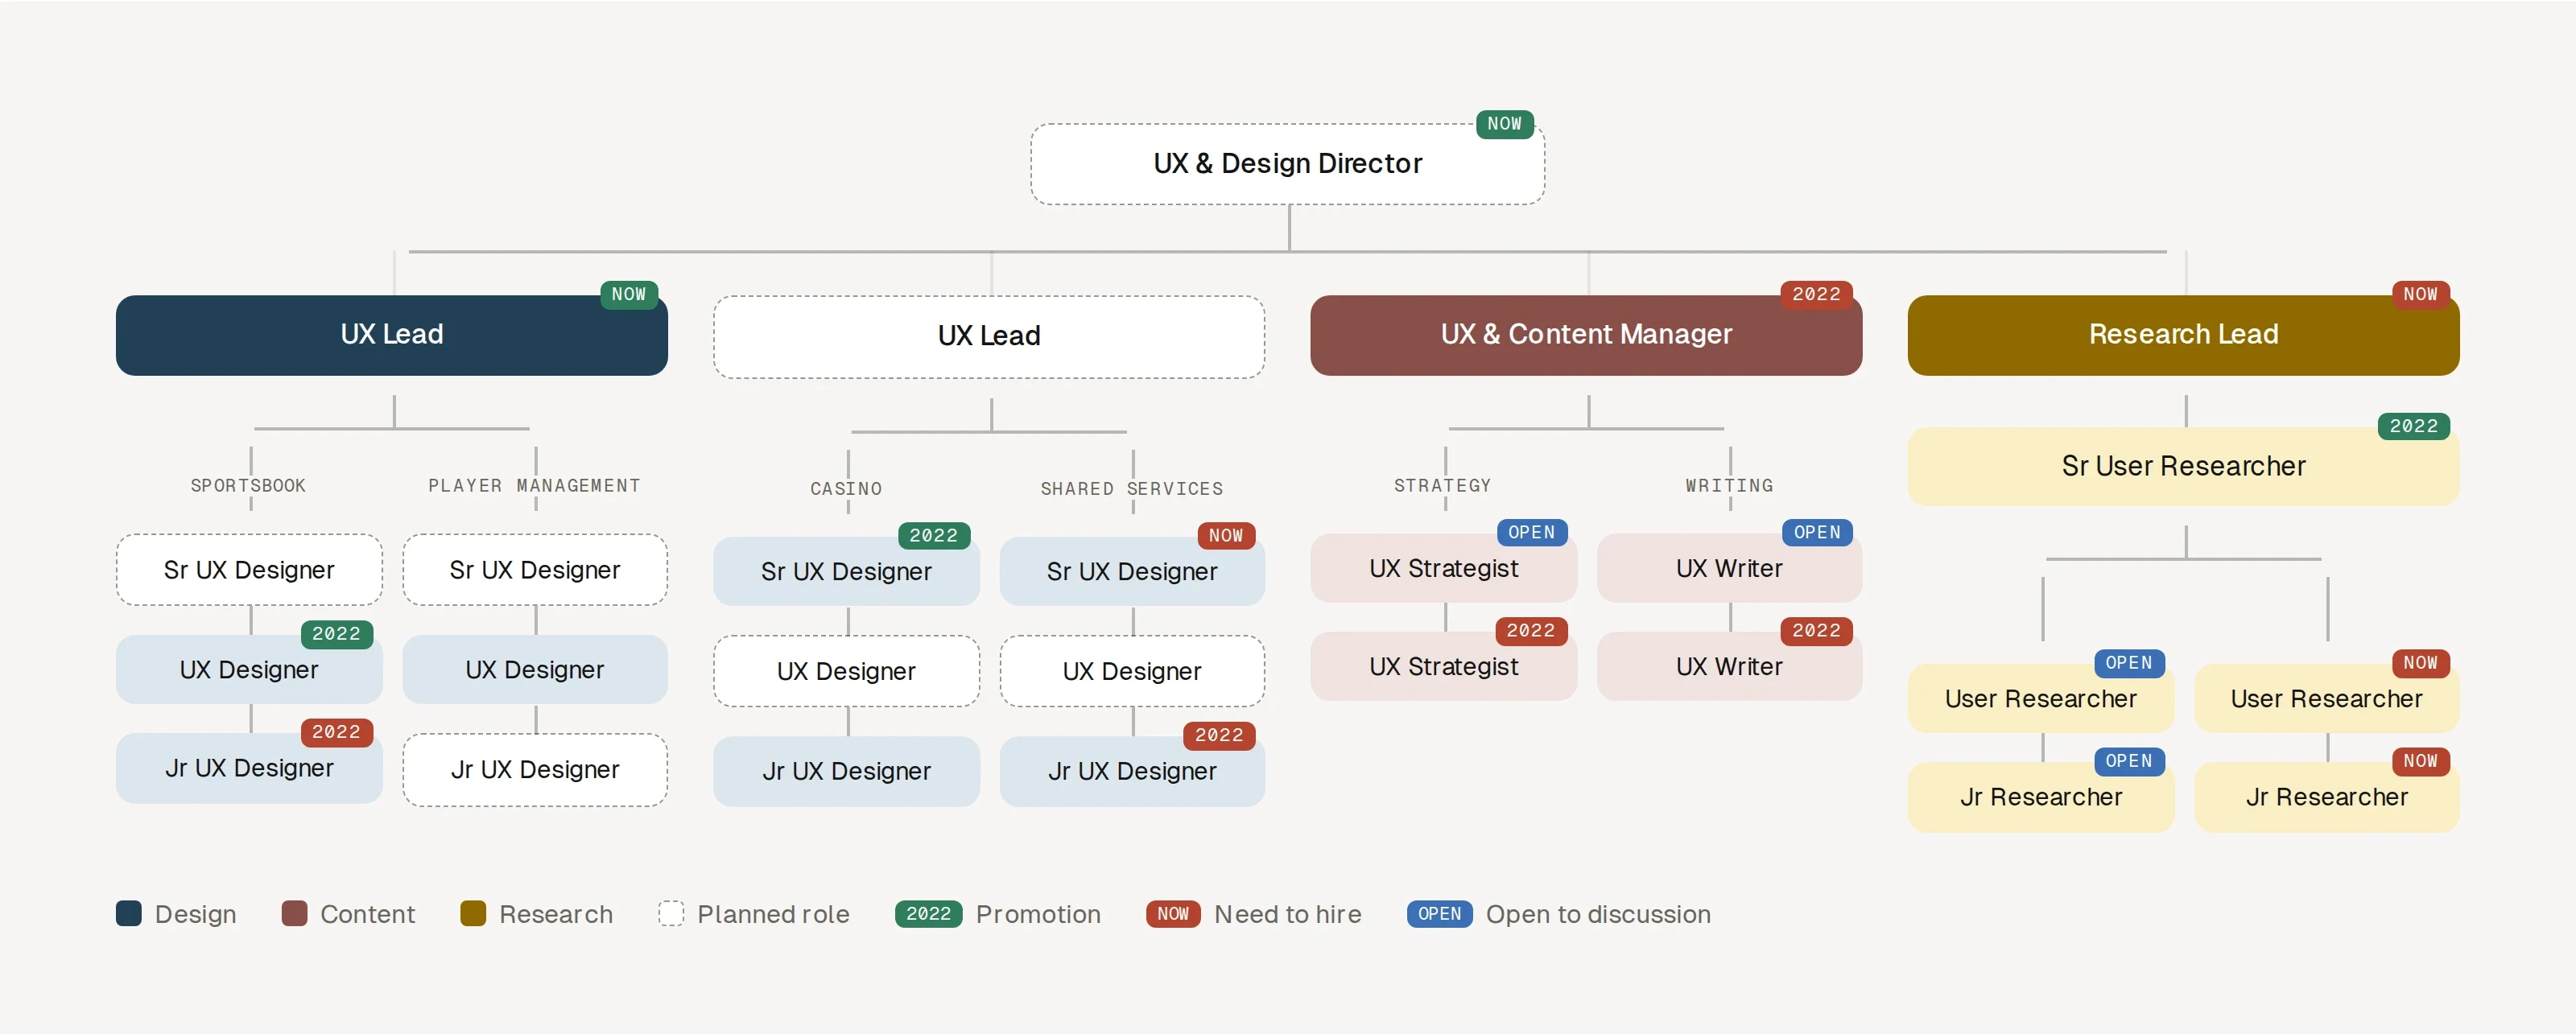The width and height of the screenshot is (2576, 1034).
Task: Select the UX & Design Director box
Action: (1287, 164)
